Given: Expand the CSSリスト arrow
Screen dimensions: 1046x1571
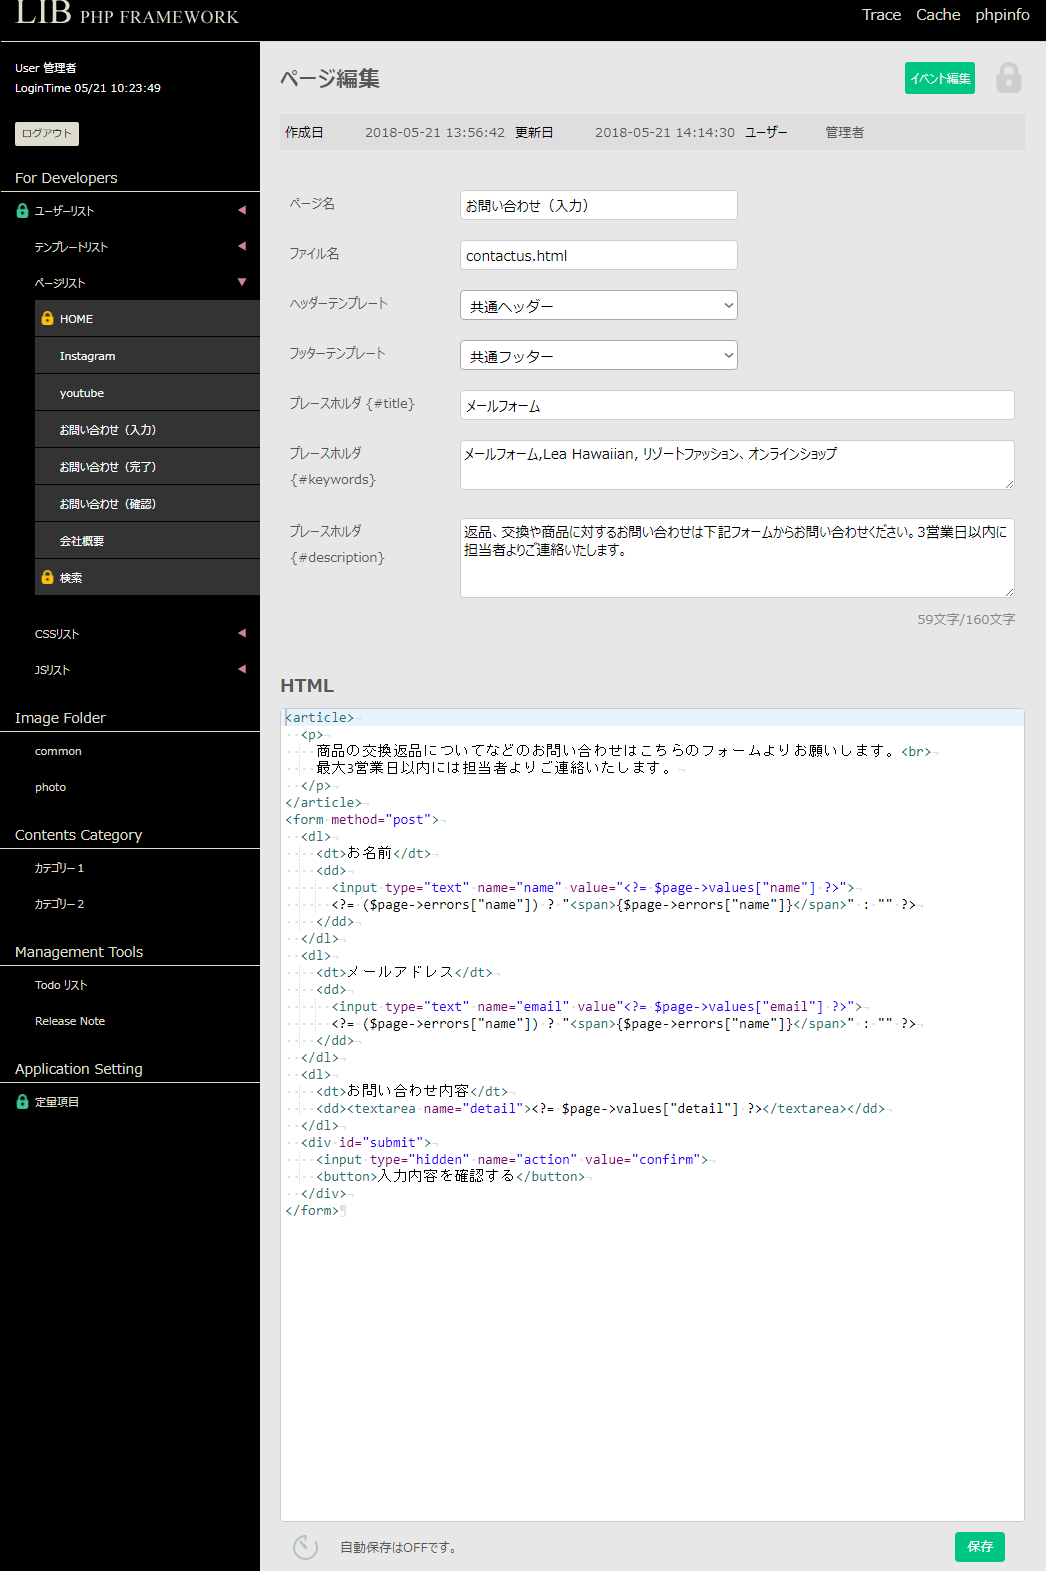Looking at the screenshot, I should pos(241,633).
